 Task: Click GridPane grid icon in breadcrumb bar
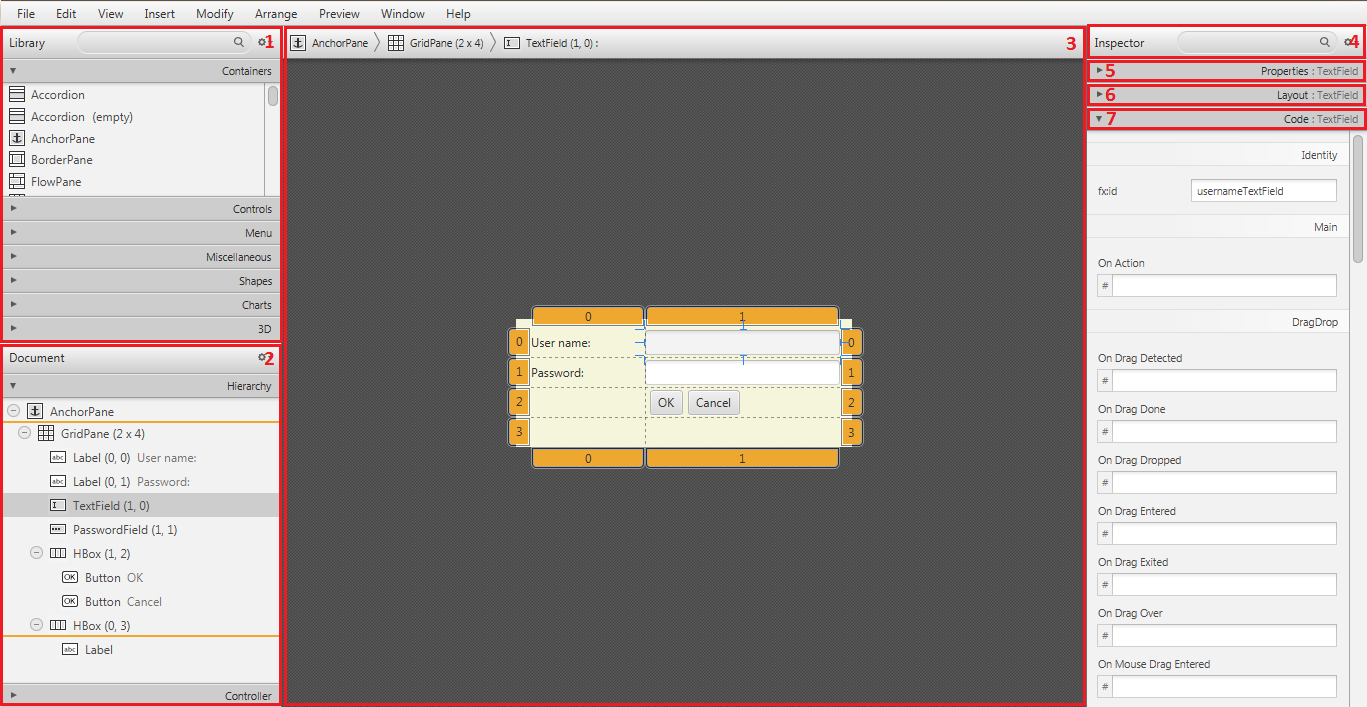(x=396, y=43)
